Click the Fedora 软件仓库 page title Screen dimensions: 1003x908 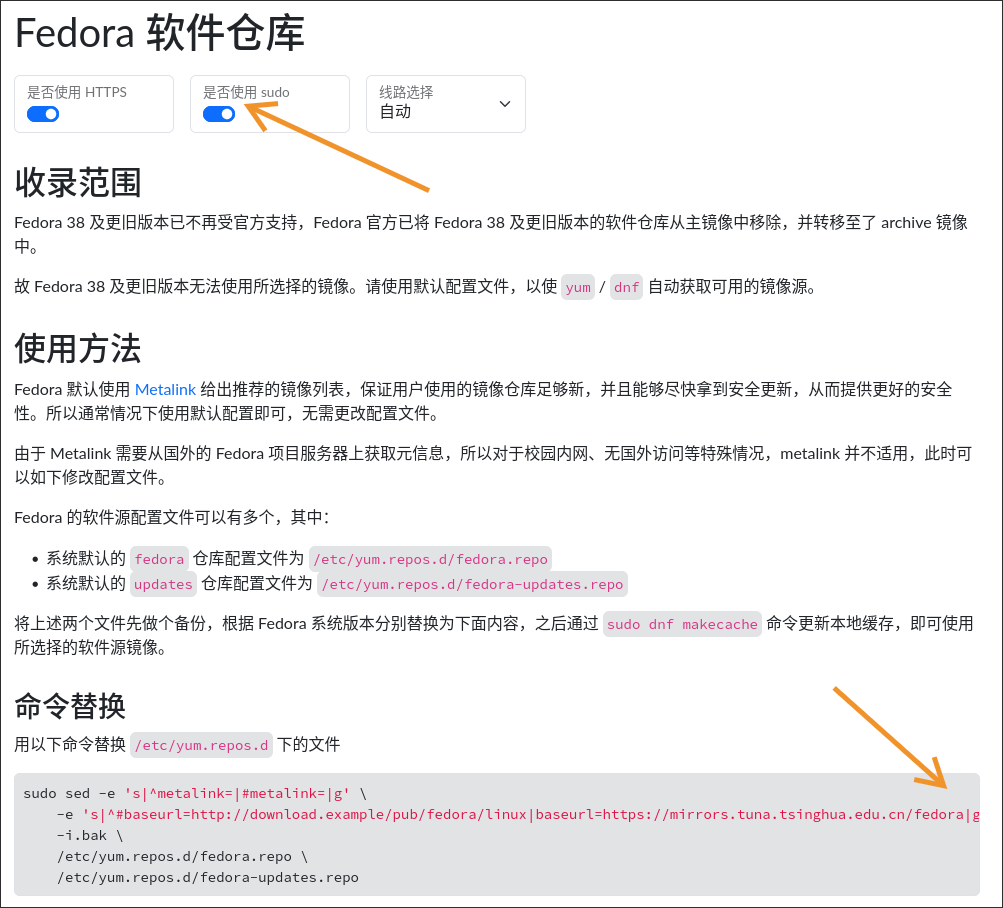[x=159, y=33]
